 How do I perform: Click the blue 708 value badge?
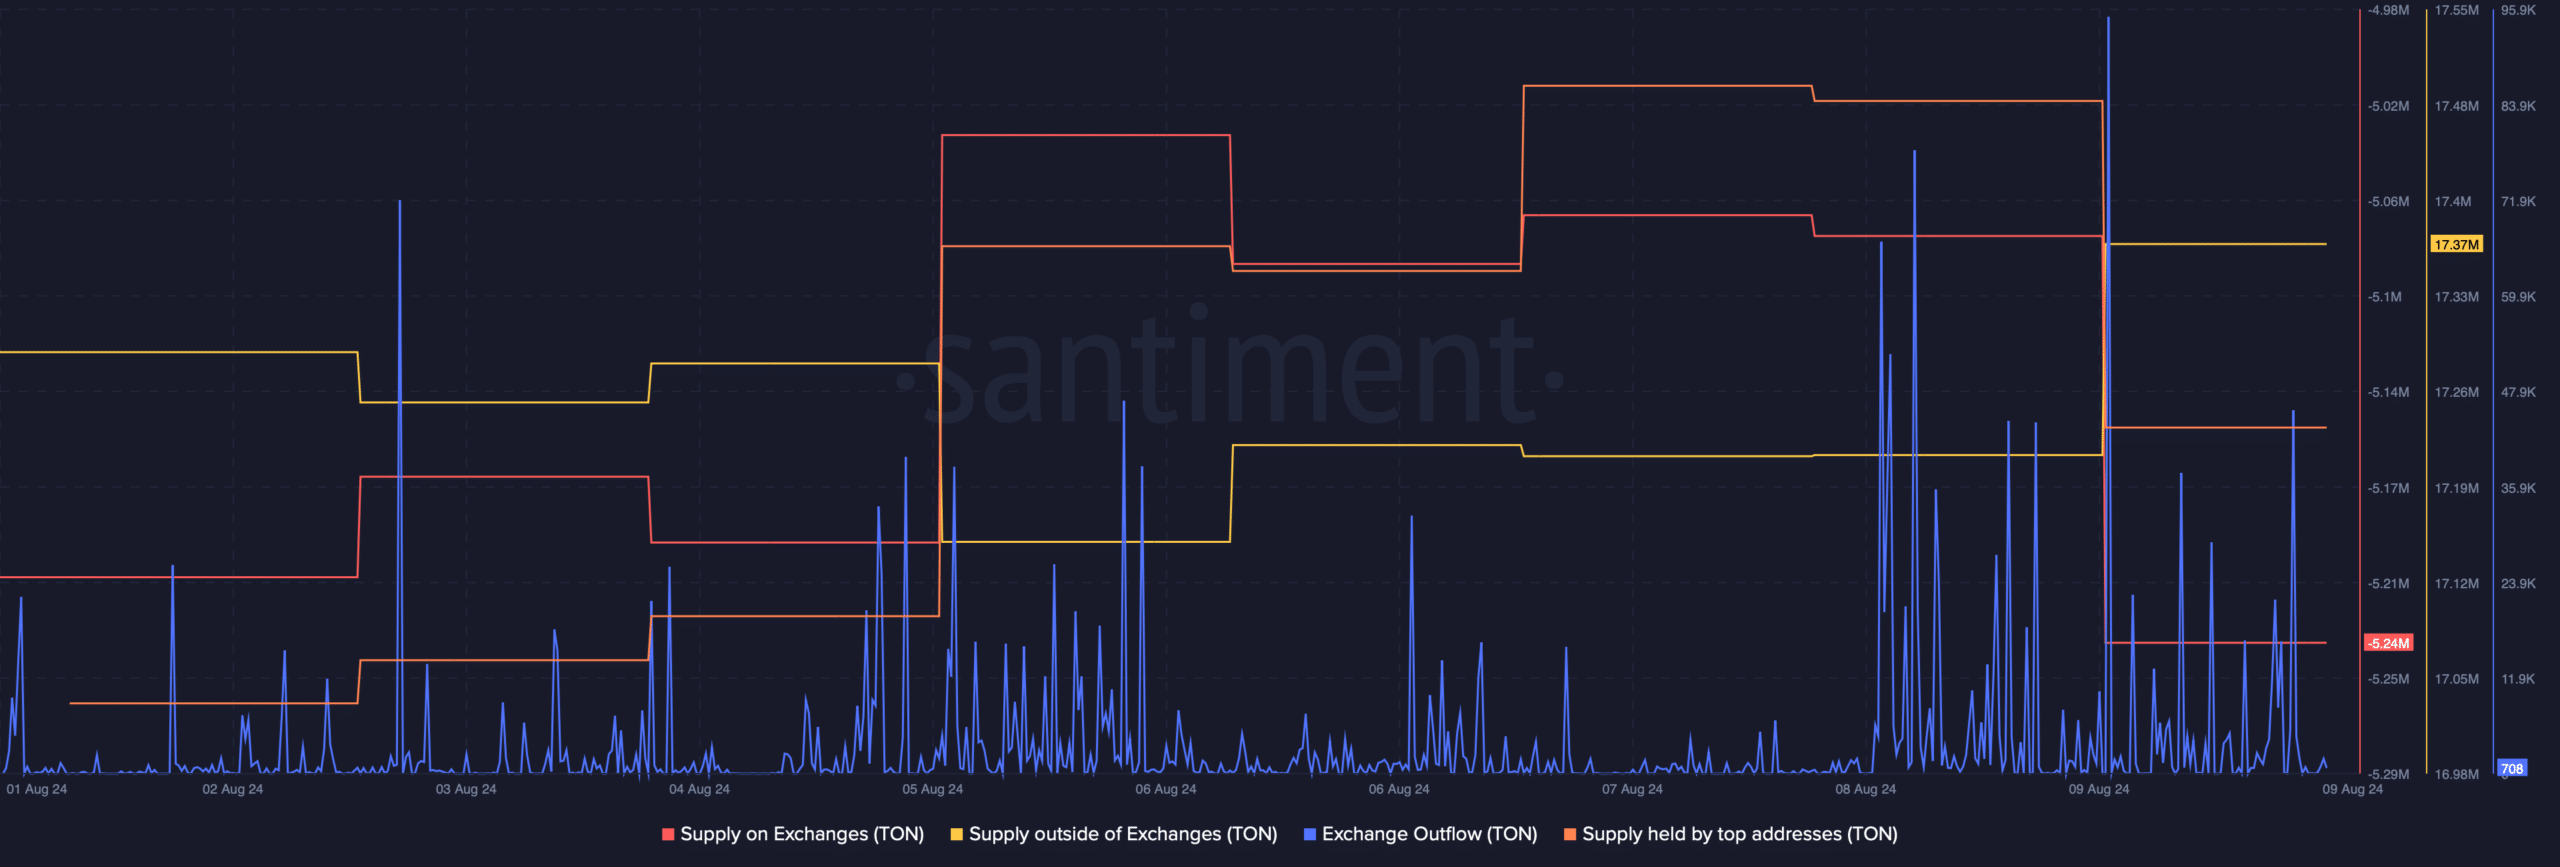[2512, 768]
